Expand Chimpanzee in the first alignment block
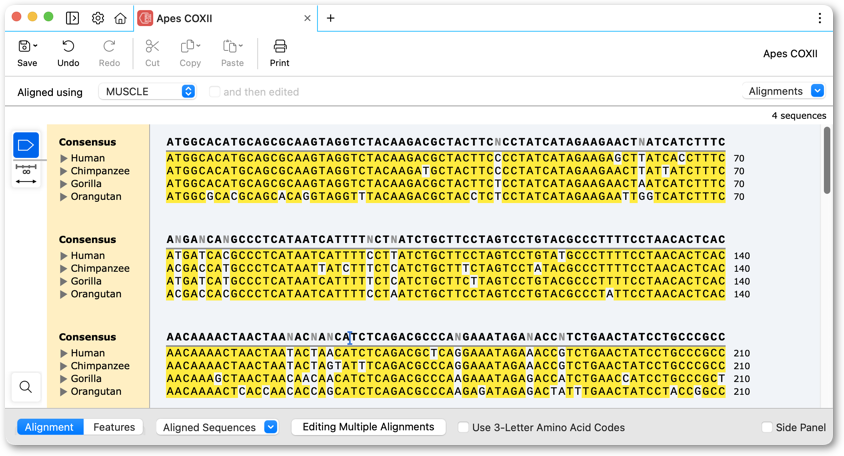The width and height of the screenshot is (844, 456). tap(64, 171)
